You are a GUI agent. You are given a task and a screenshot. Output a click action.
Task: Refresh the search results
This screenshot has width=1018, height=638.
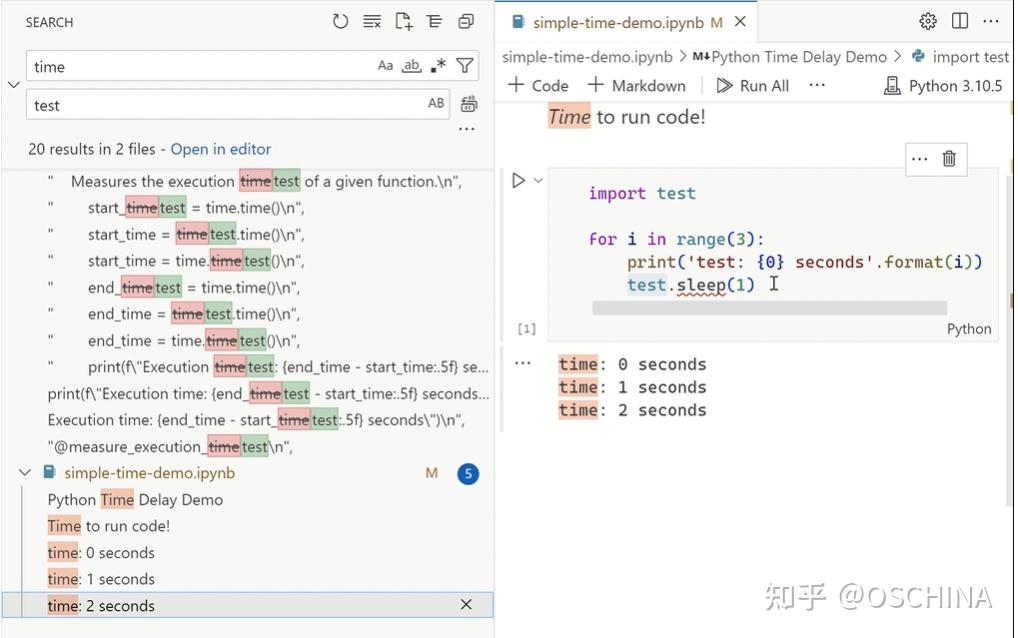coord(339,21)
